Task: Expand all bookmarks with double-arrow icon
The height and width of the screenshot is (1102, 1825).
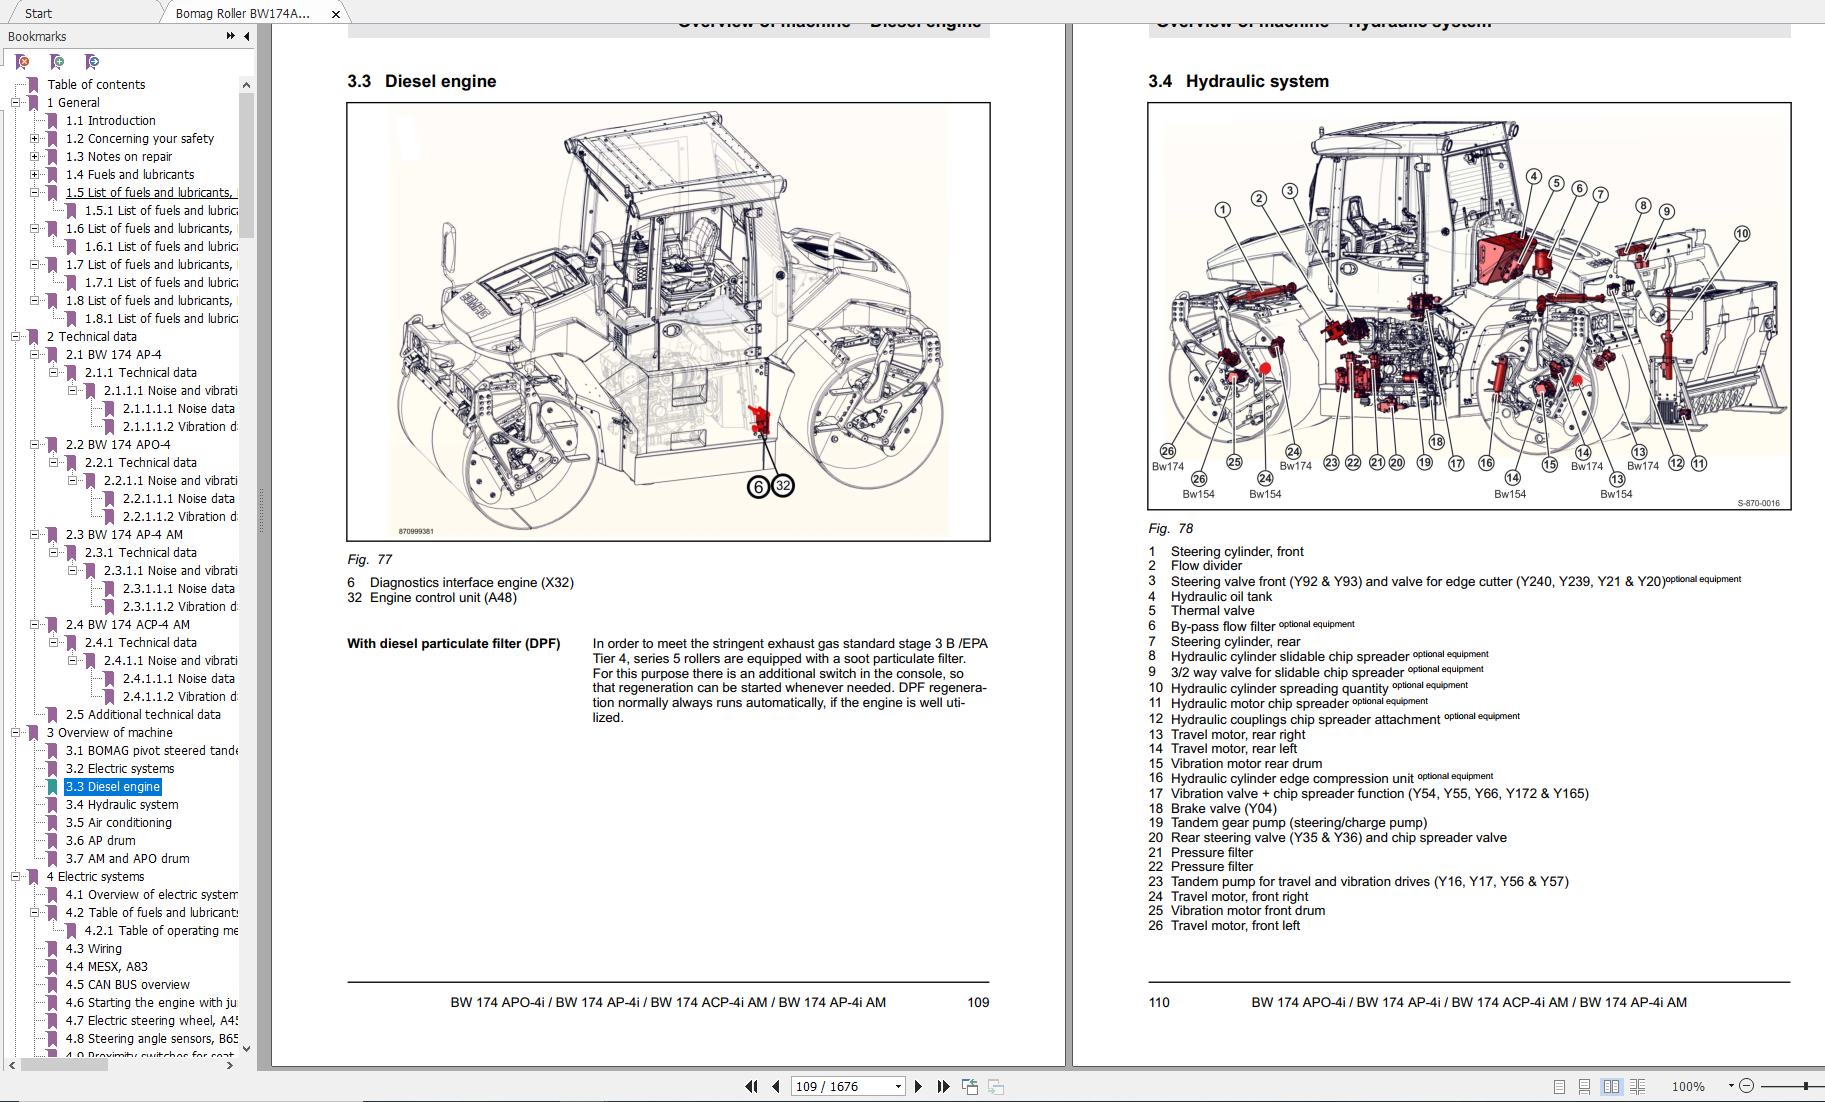Action: 230,36
